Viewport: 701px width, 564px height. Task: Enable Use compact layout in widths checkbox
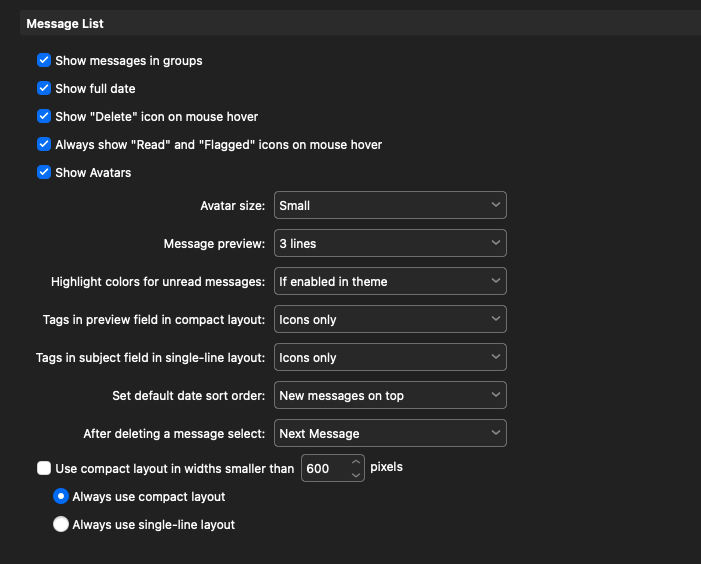tap(44, 467)
